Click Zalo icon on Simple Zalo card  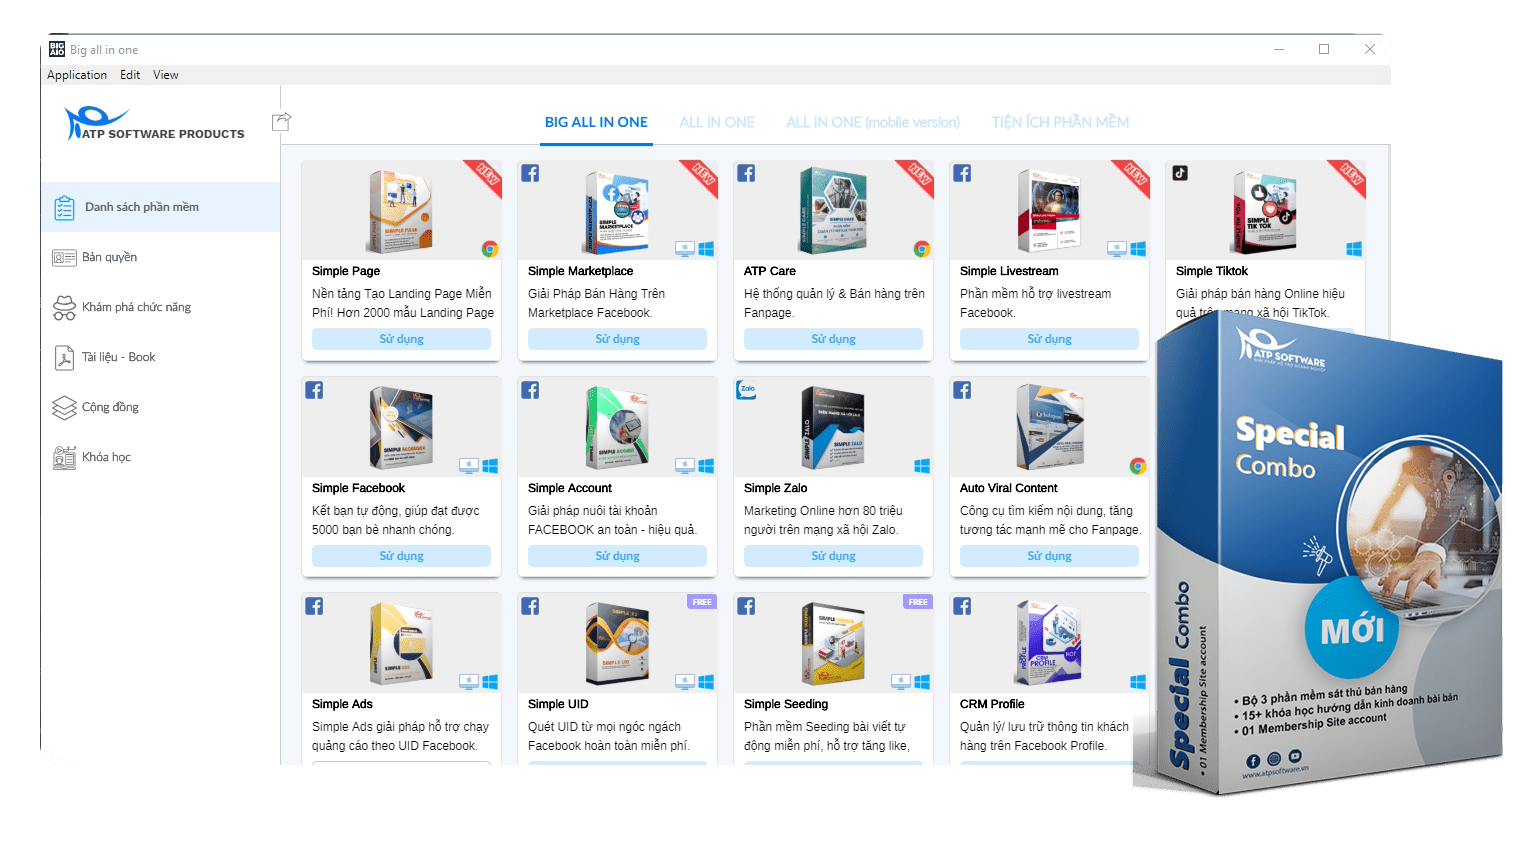pyautogui.click(x=746, y=390)
